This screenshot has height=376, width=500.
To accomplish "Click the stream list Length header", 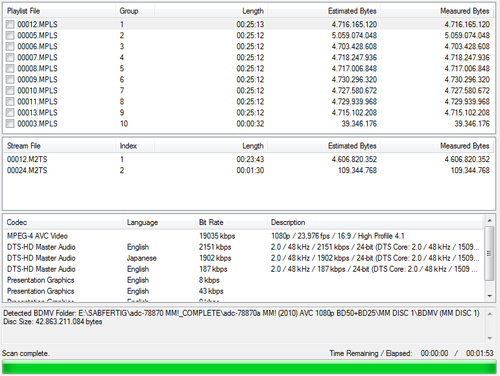I will click(x=211, y=146).
